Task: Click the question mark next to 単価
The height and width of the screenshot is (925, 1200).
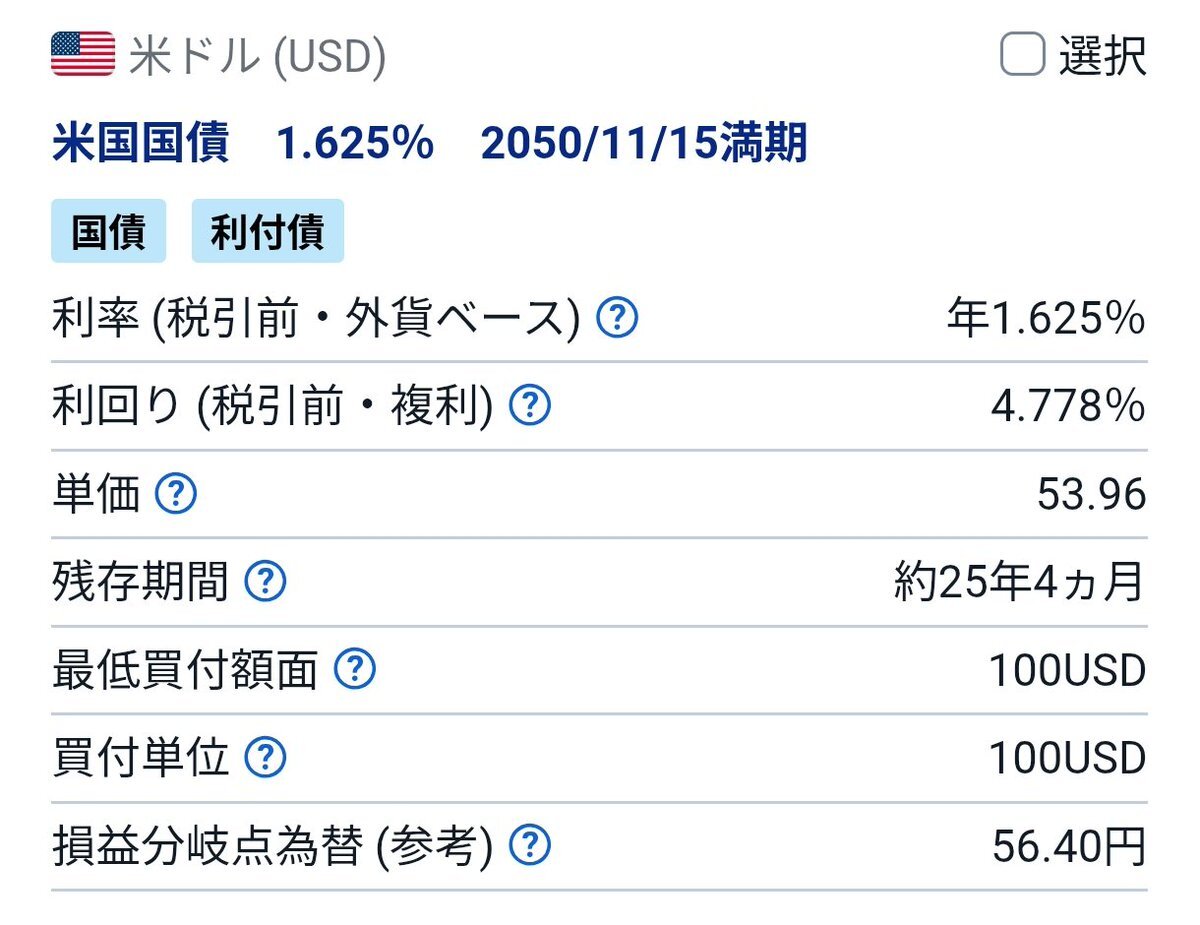Action: [176, 494]
